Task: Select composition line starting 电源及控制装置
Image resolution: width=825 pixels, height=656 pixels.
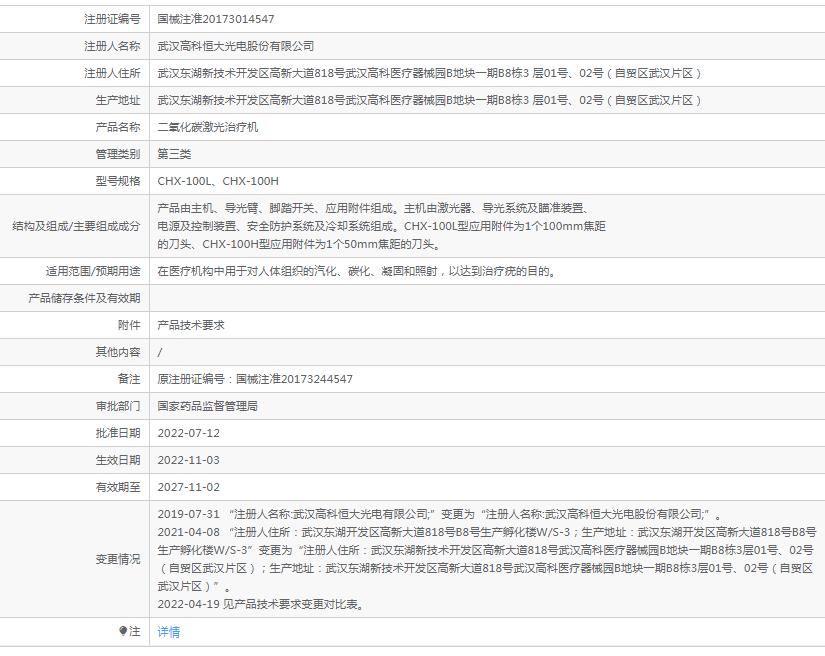Action: pos(381,226)
